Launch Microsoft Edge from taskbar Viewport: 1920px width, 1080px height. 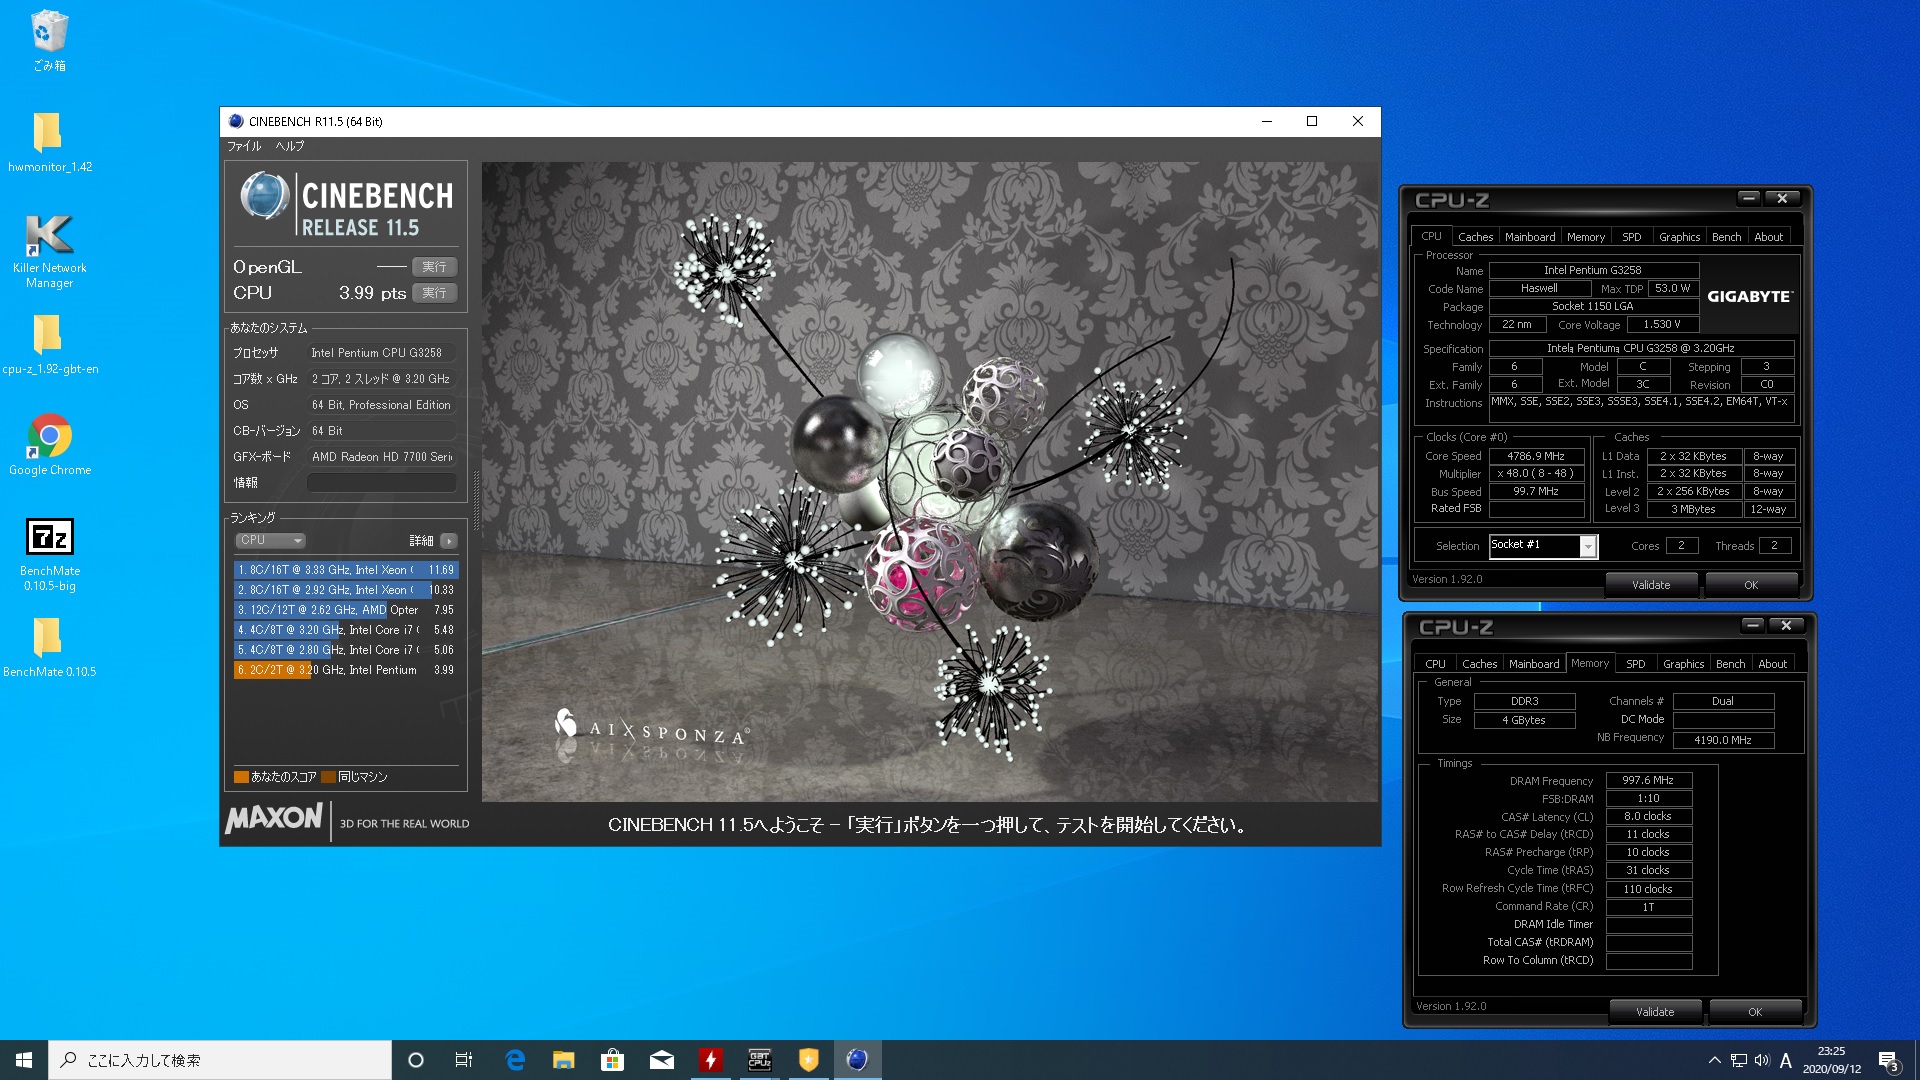point(515,1060)
